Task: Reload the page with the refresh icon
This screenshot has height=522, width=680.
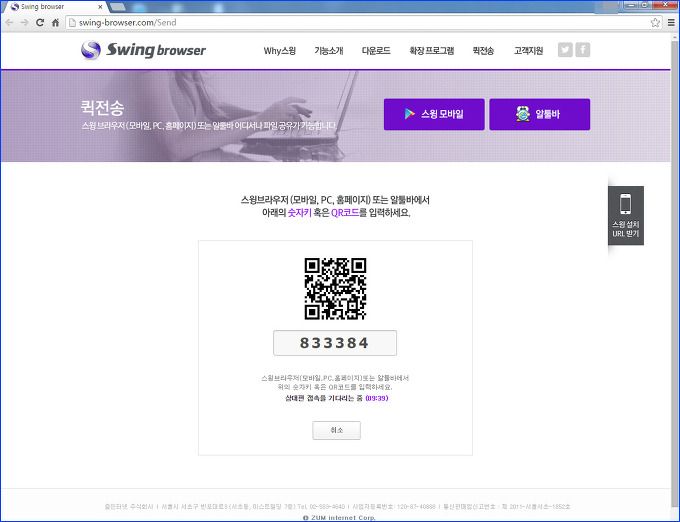Action: pyautogui.click(x=40, y=23)
